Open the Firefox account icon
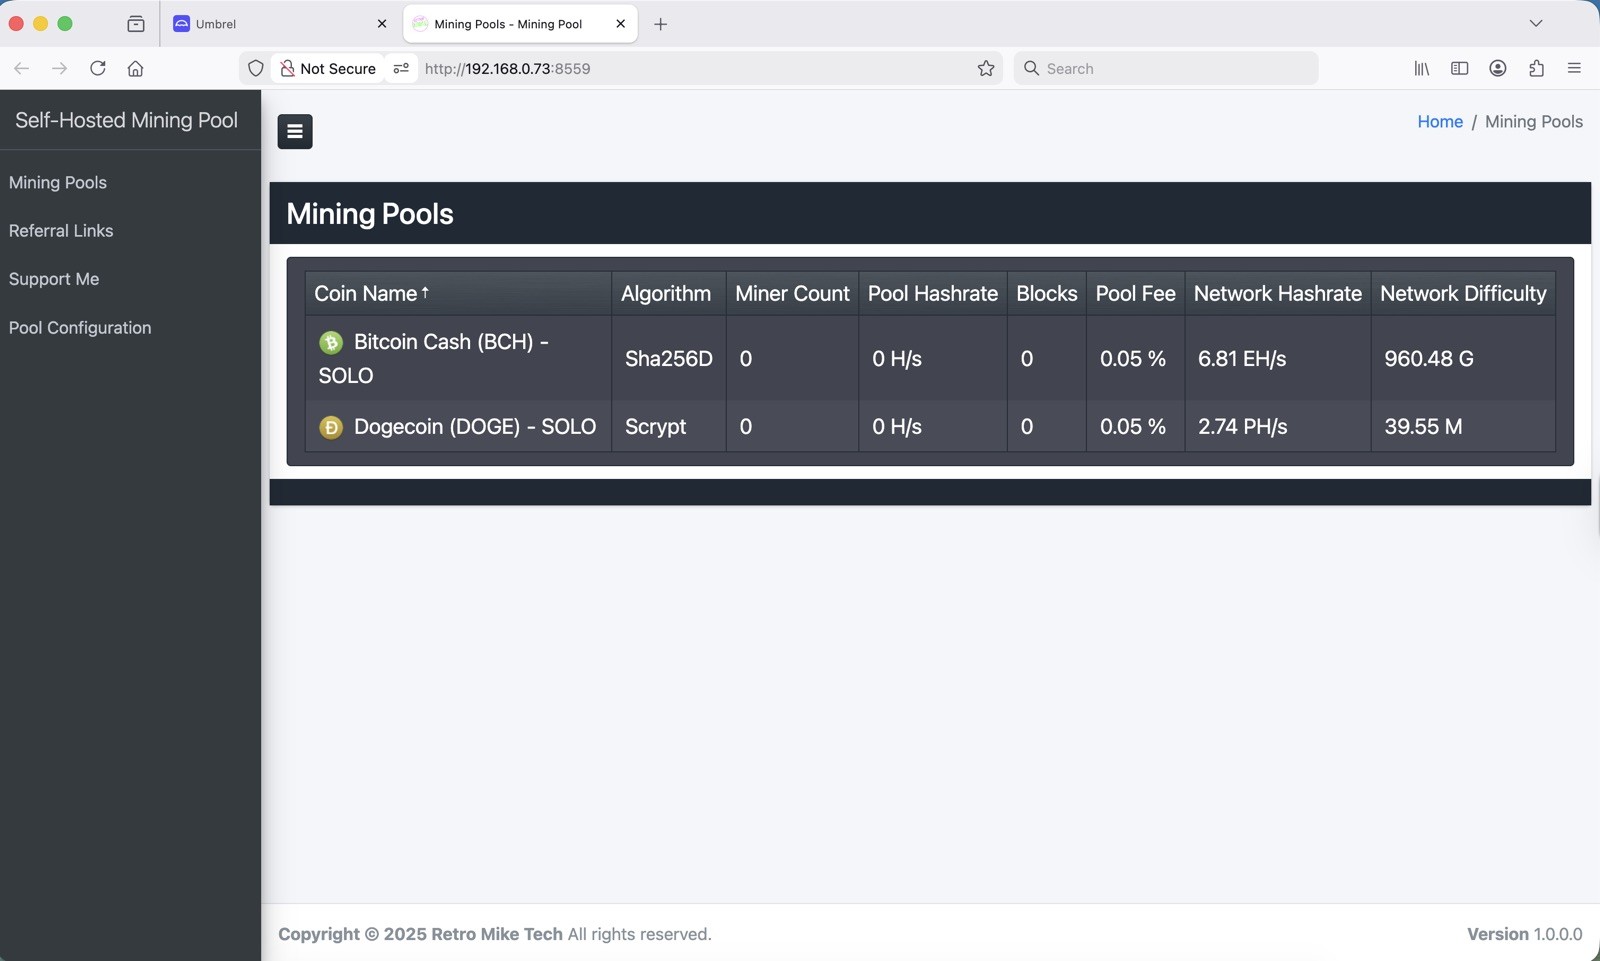Viewport: 1600px width, 961px height. [x=1497, y=68]
